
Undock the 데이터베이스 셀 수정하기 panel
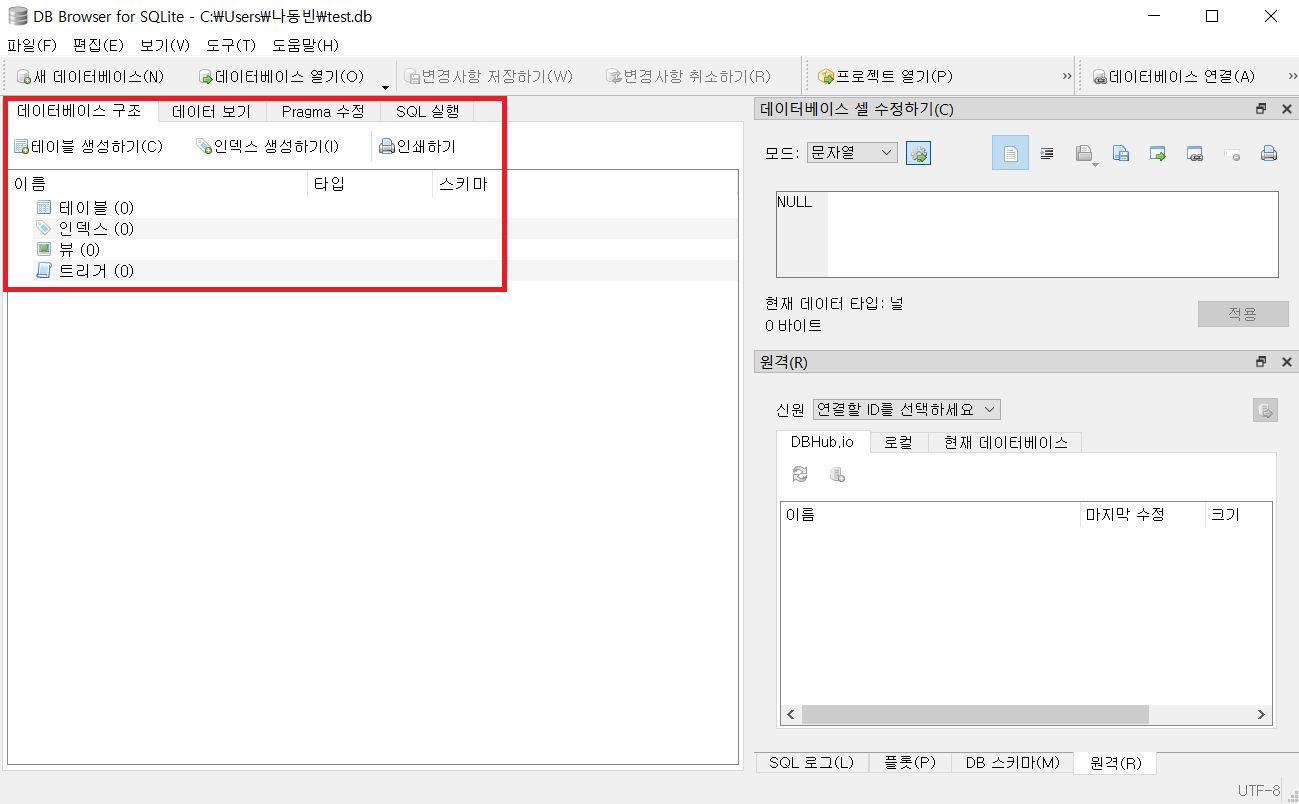pos(1262,110)
